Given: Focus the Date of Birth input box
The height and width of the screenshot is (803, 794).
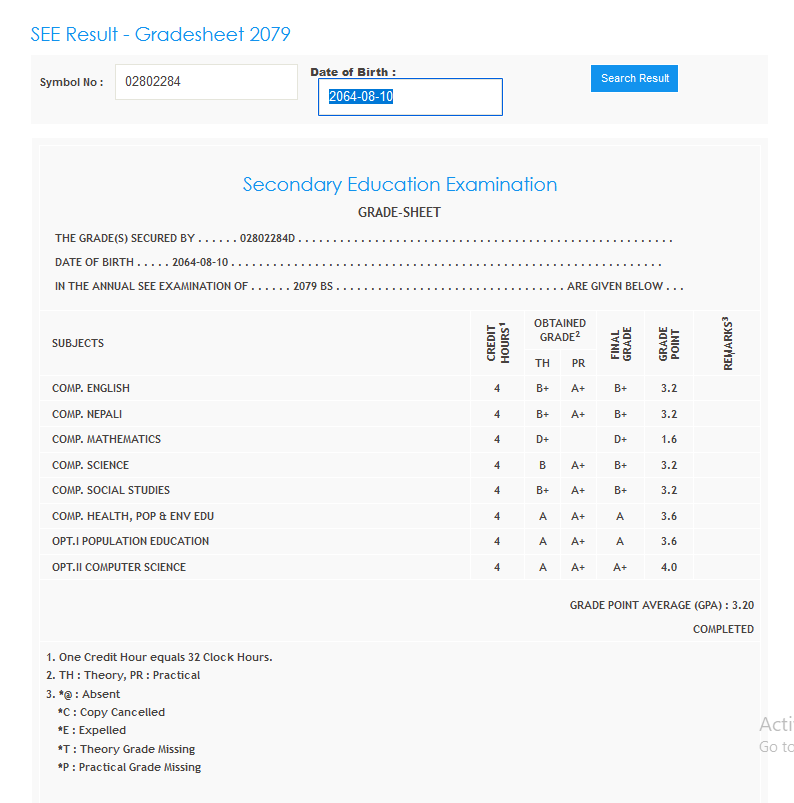Looking at the screenshot, I should [x=410, y=97].
